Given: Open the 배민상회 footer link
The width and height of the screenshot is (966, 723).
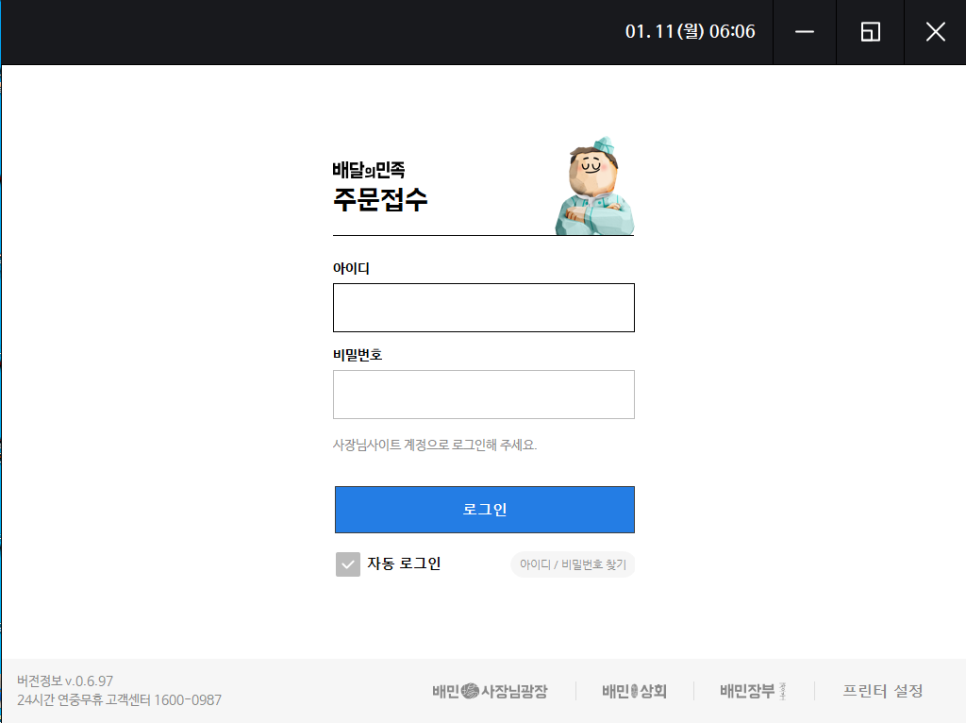Looking at the screenshot, I should click(634, 691).
